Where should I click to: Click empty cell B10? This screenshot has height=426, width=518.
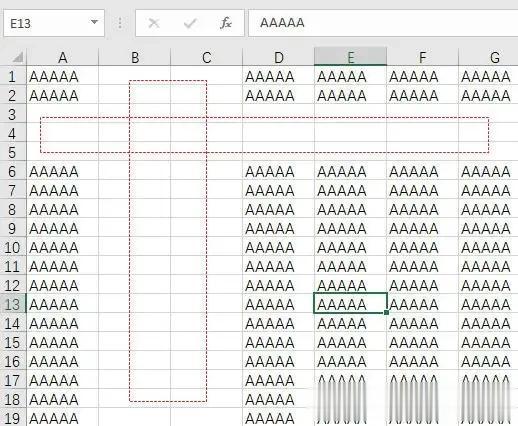[135, 248]
